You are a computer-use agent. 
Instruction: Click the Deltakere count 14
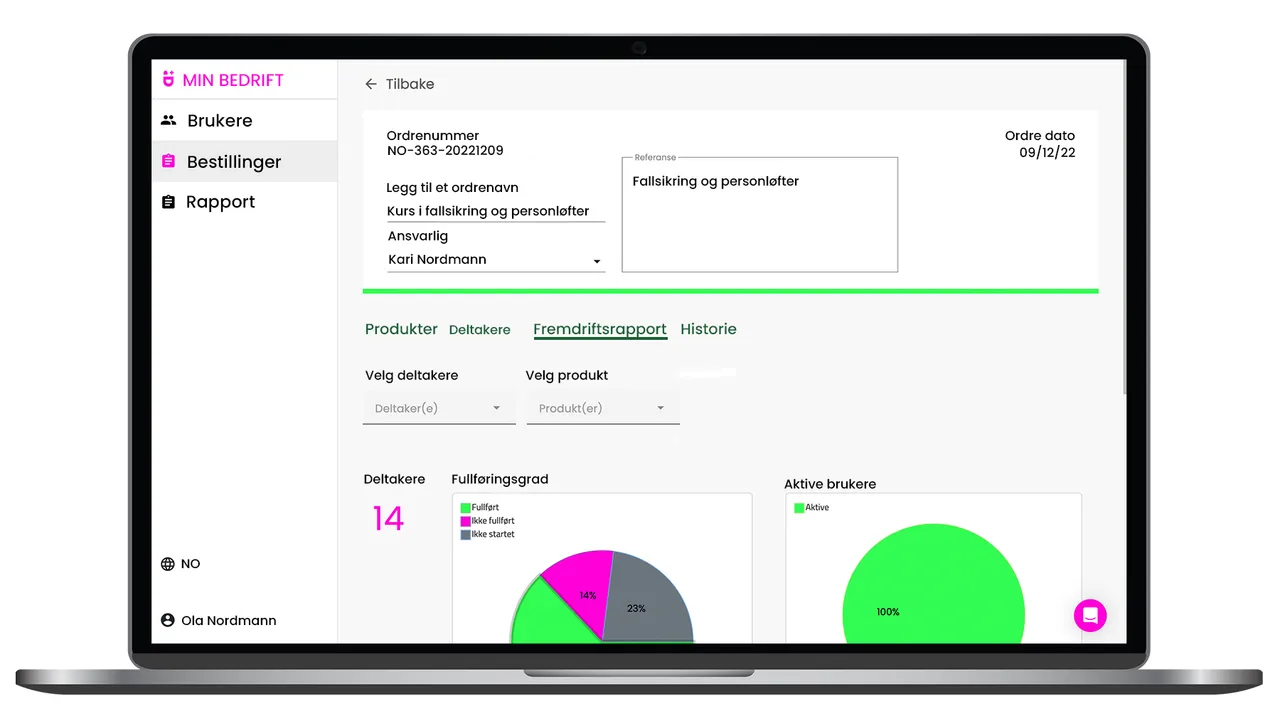388,518
